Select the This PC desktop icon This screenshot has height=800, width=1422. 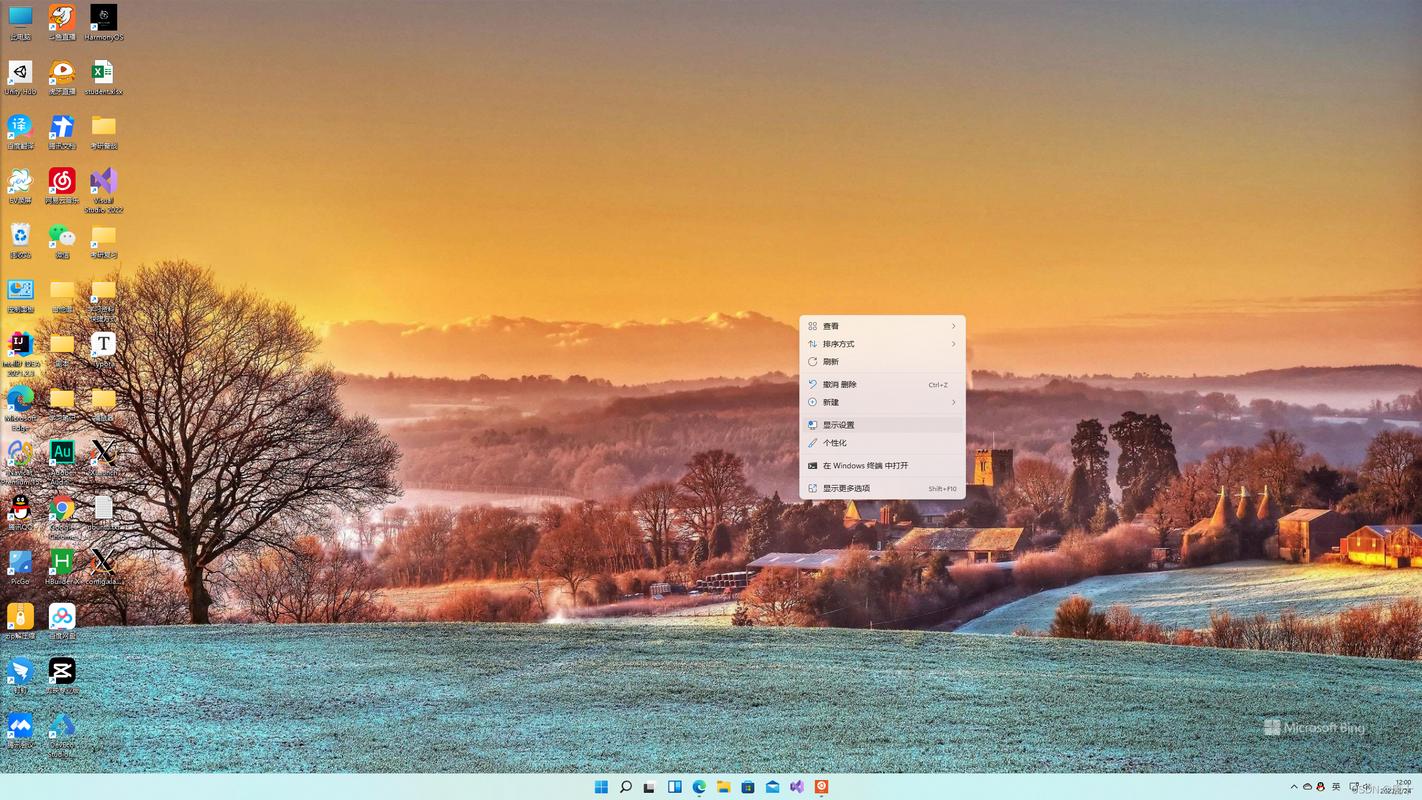(x=20, y=22)
